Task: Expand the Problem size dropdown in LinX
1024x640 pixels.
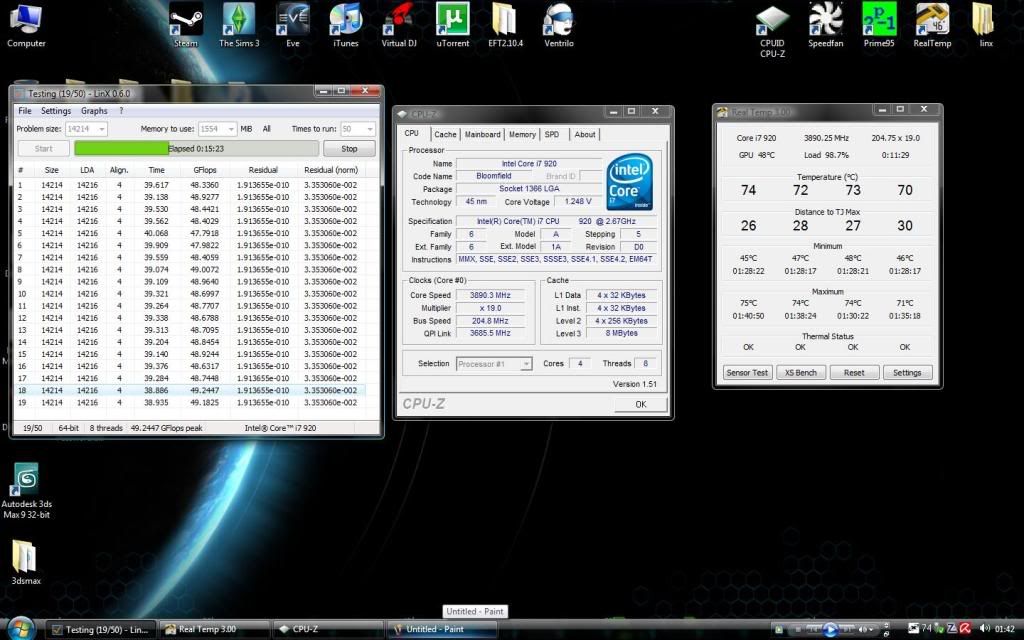Action: tap(101, 129)
